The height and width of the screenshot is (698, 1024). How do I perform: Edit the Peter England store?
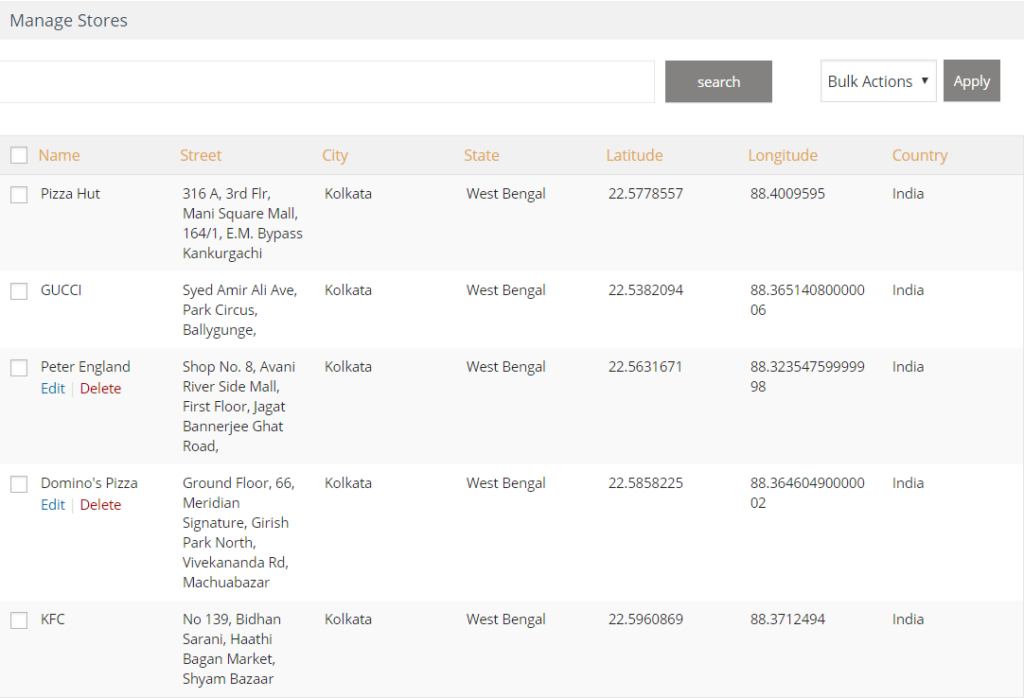coord(53,389)
